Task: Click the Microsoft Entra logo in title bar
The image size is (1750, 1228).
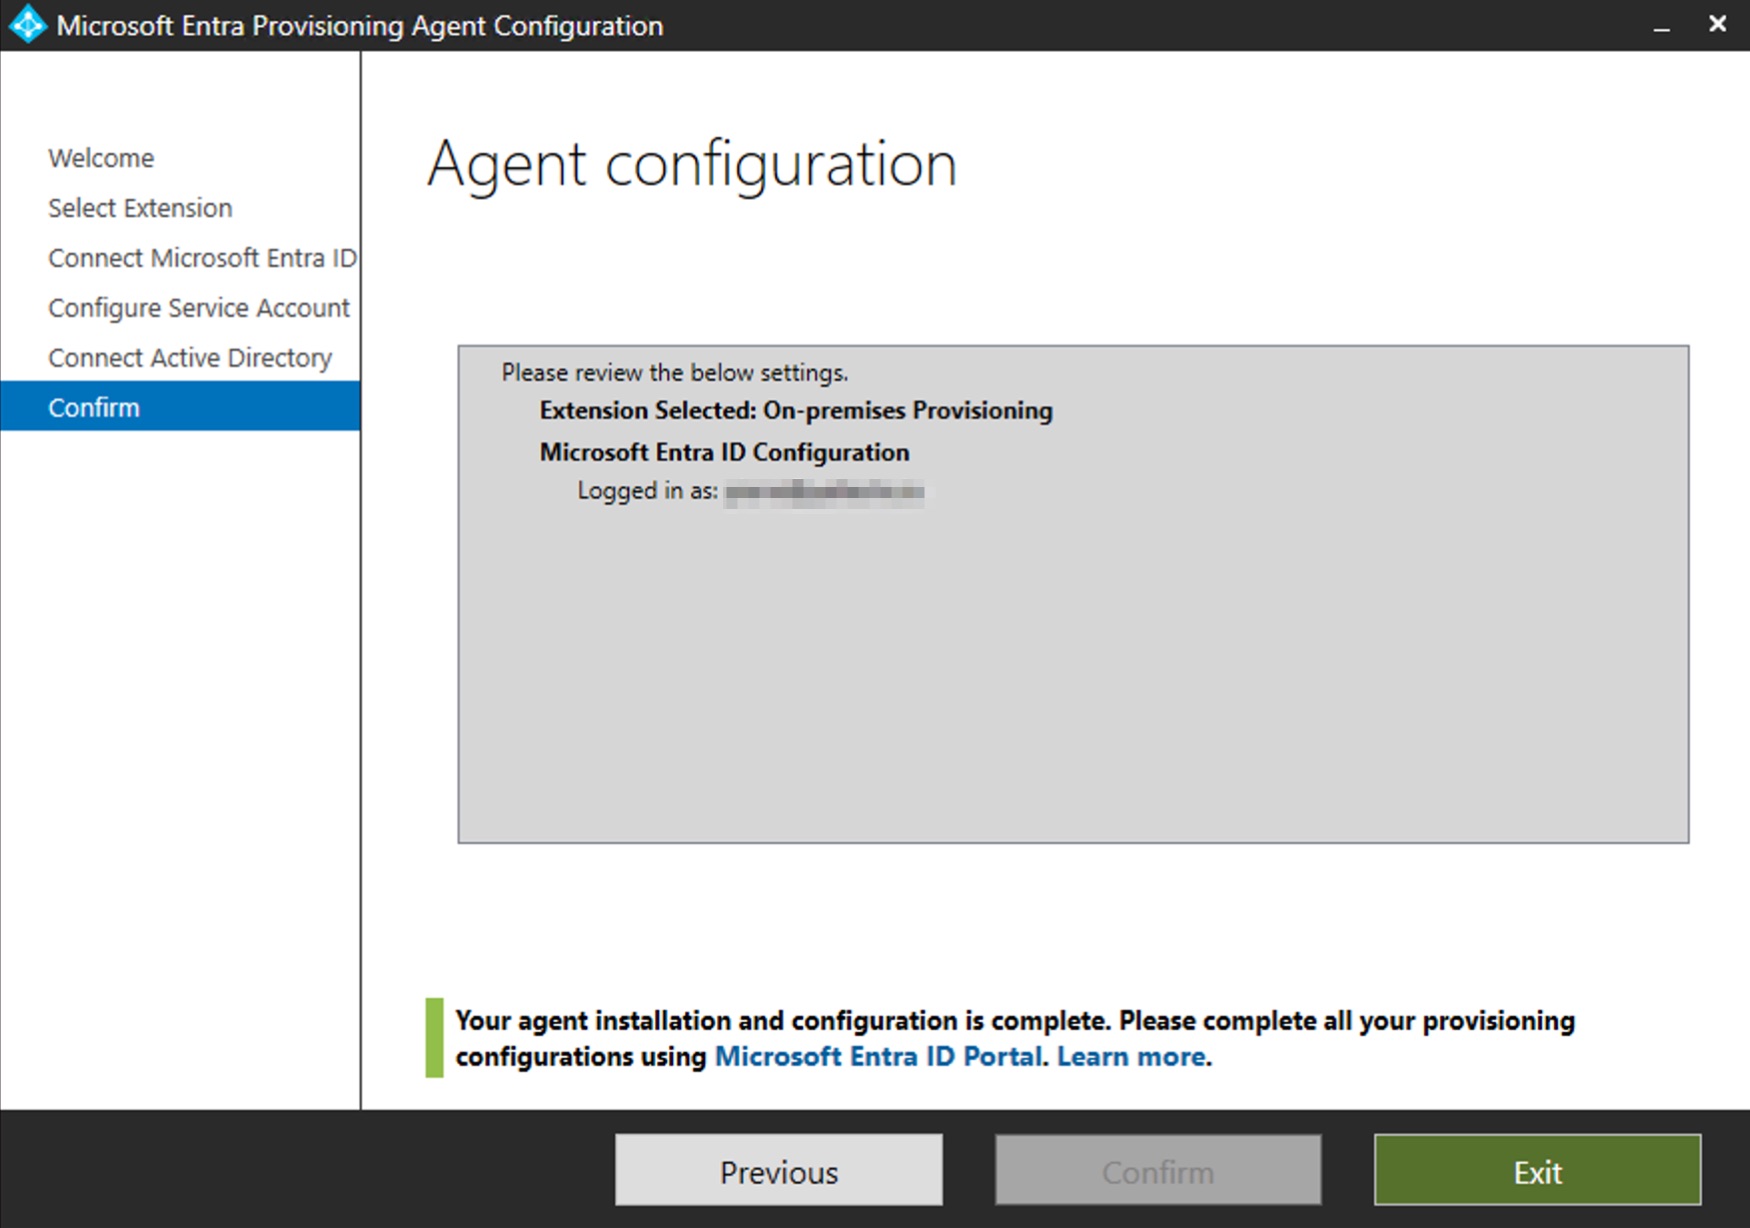Action: tap(26, 24)
